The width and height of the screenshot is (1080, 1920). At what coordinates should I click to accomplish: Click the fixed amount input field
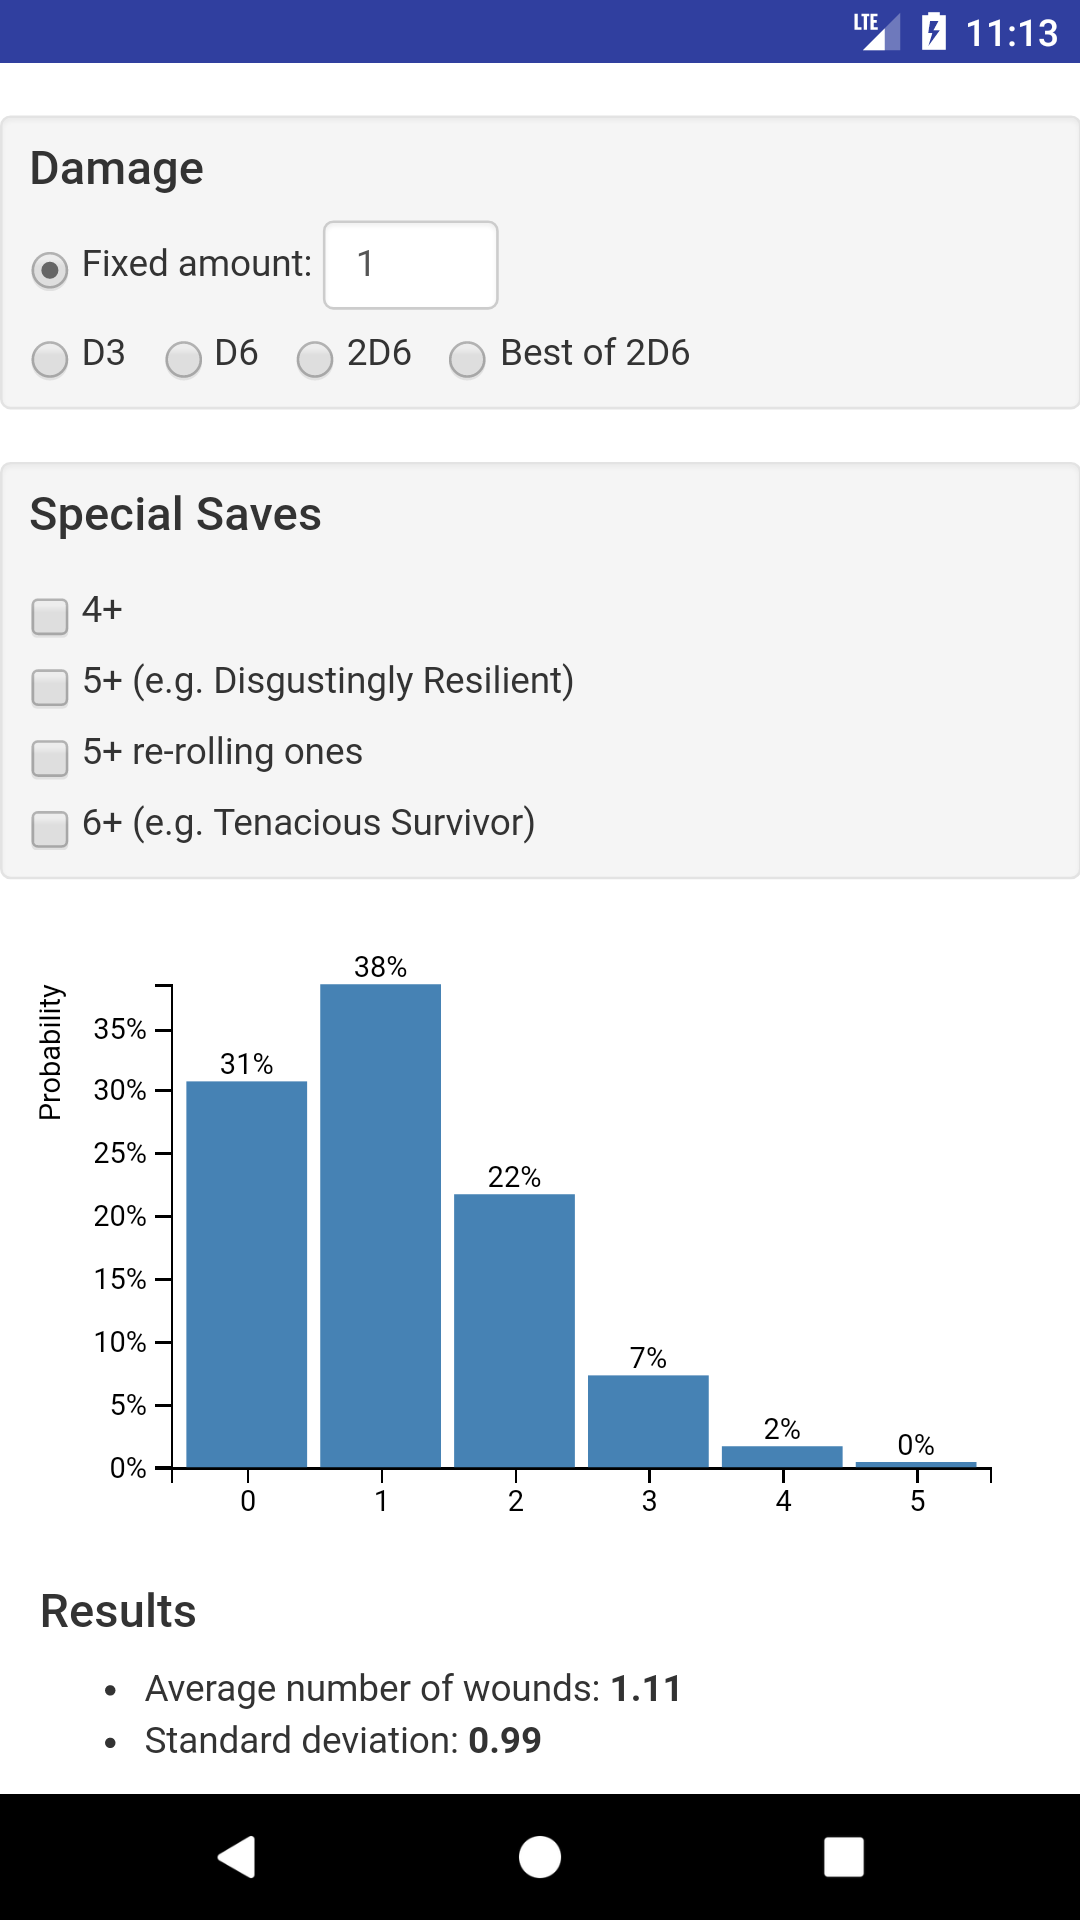[409, 265]
